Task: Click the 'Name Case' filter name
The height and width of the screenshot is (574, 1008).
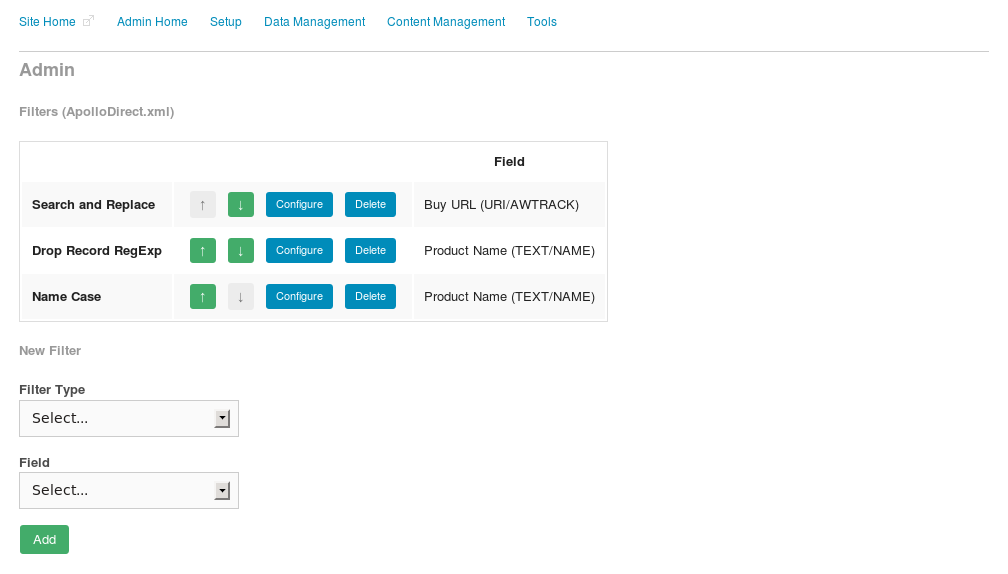Action: point(66,296)
